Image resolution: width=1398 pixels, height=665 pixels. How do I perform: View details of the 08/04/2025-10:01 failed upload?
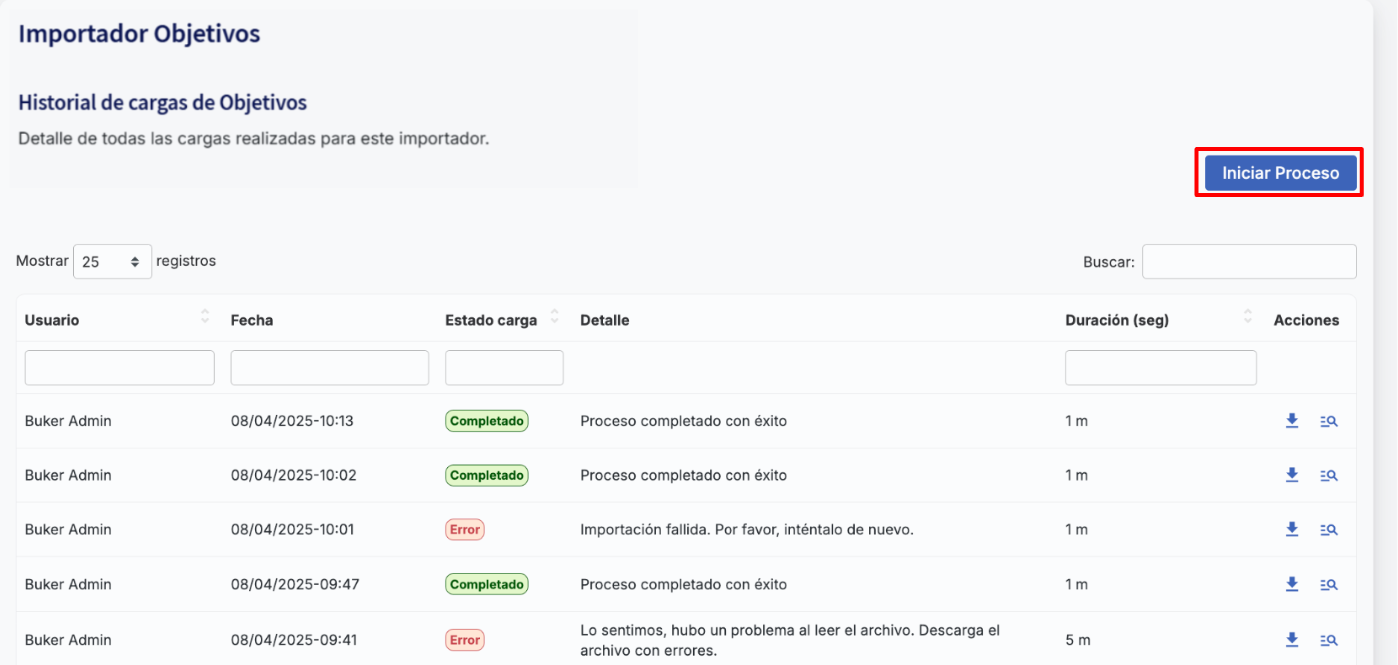coord(1329,530)
